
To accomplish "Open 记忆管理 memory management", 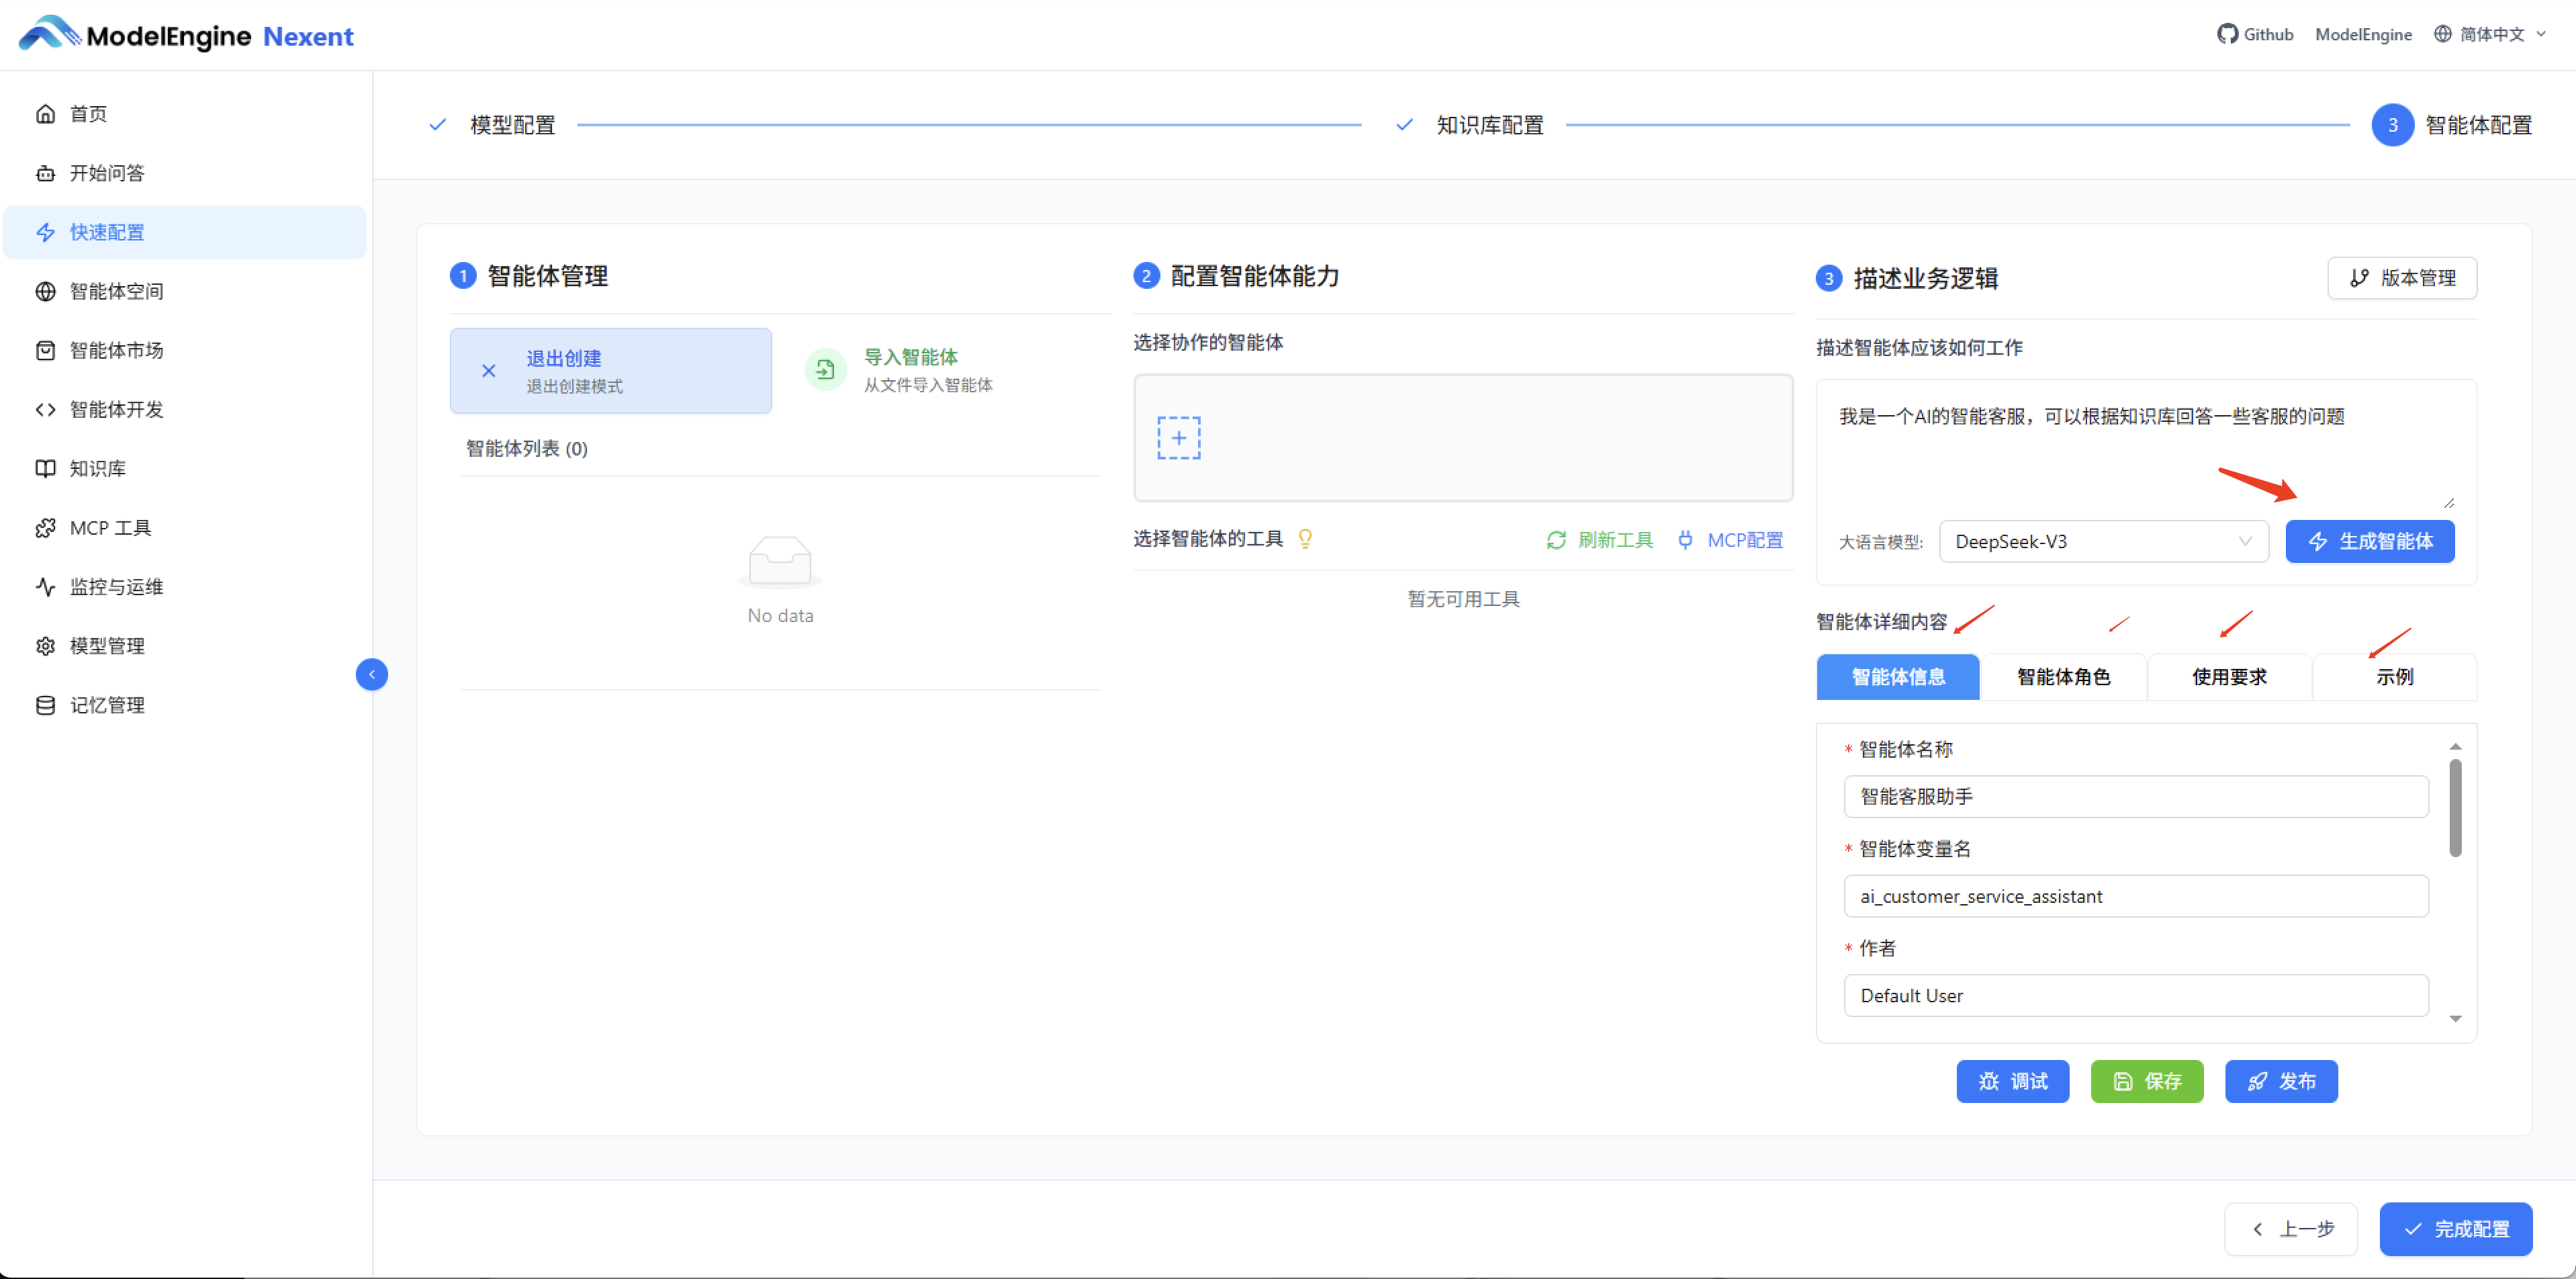I will (105, 704).
